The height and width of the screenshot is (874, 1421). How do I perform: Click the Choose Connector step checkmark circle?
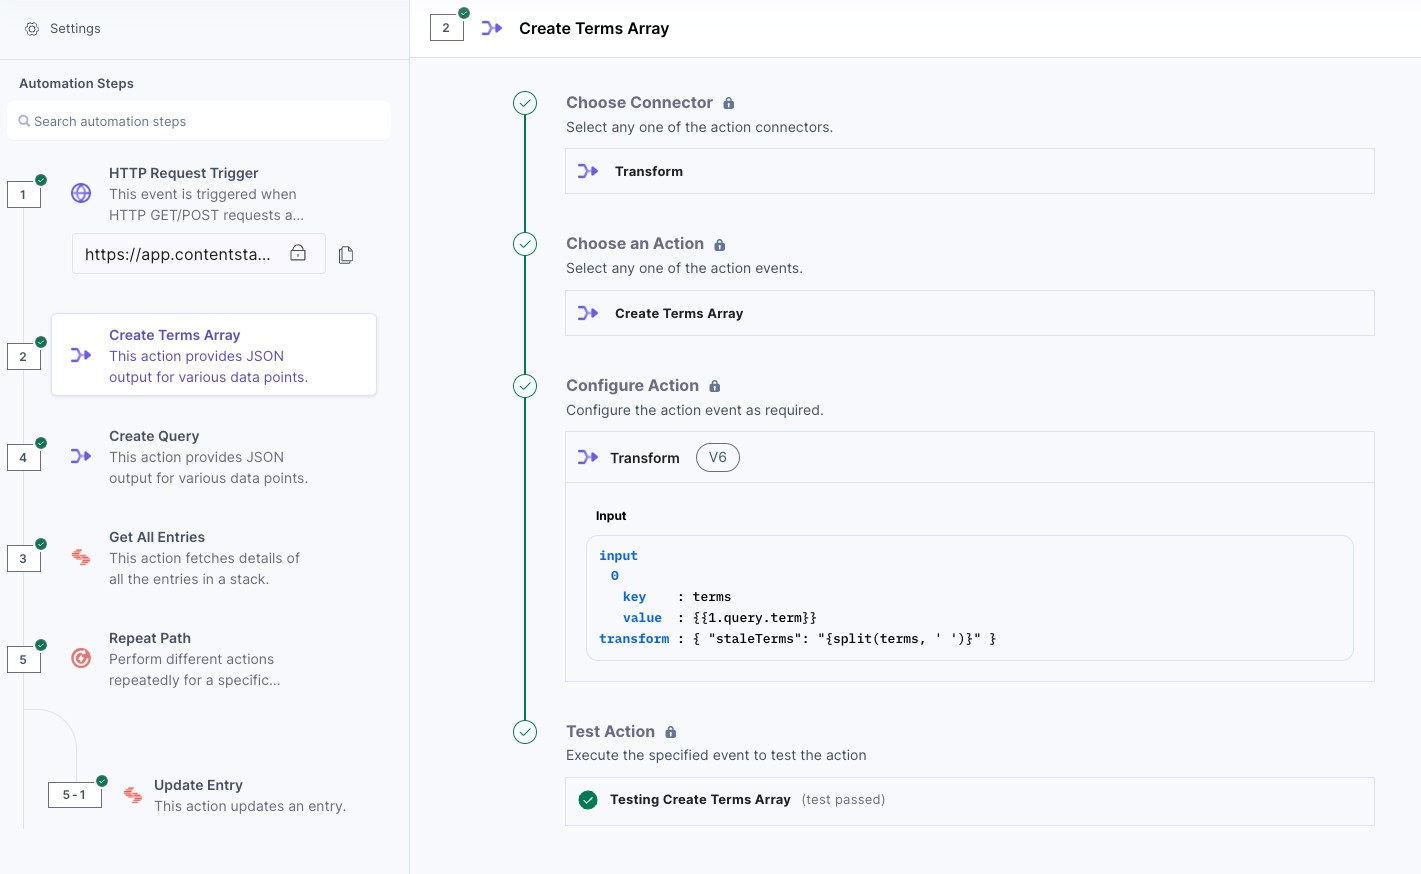tap(525, 103)
